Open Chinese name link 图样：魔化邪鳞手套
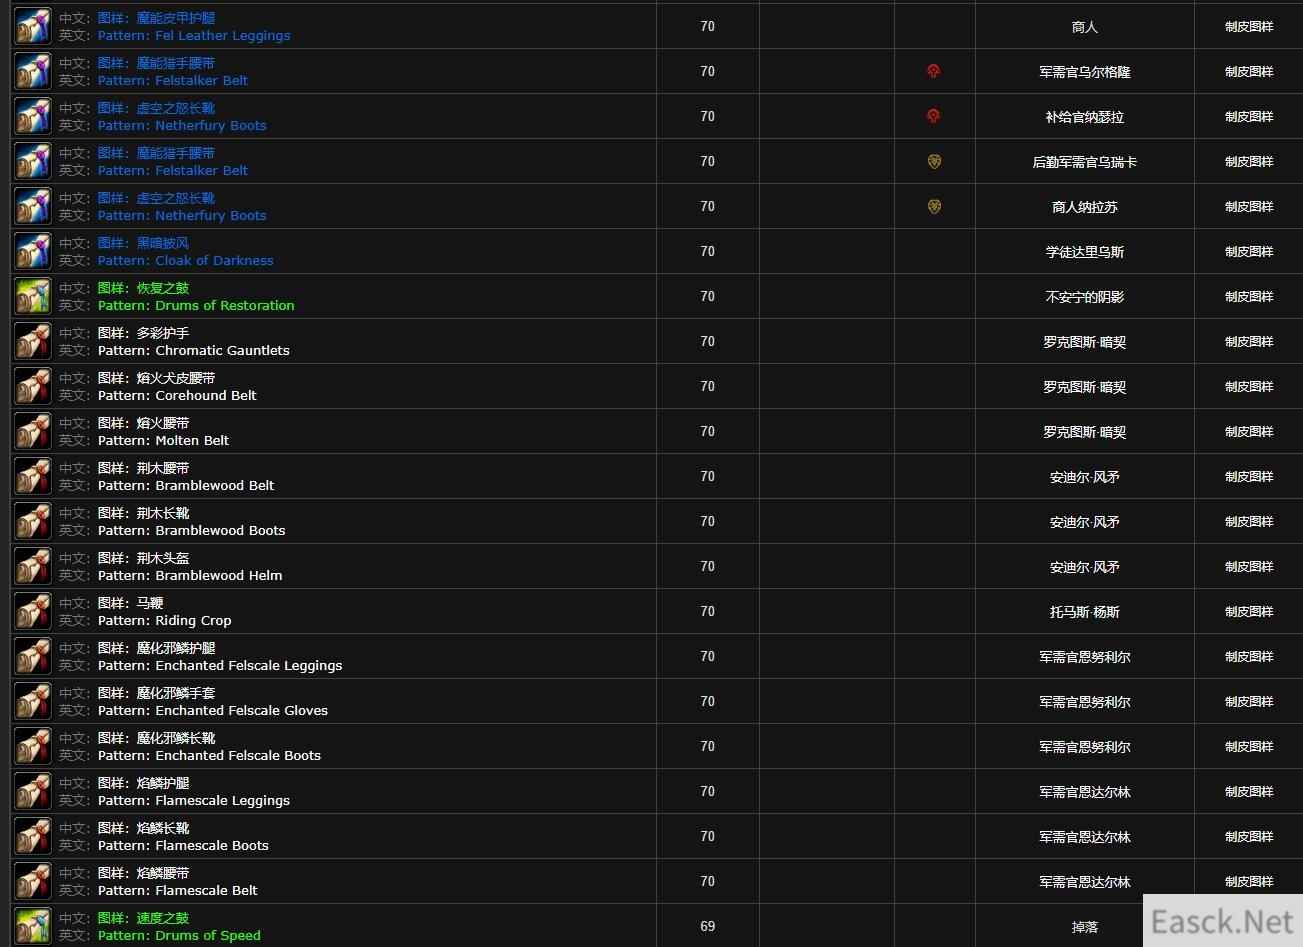1303x947 pixels. tap(156, 693)
